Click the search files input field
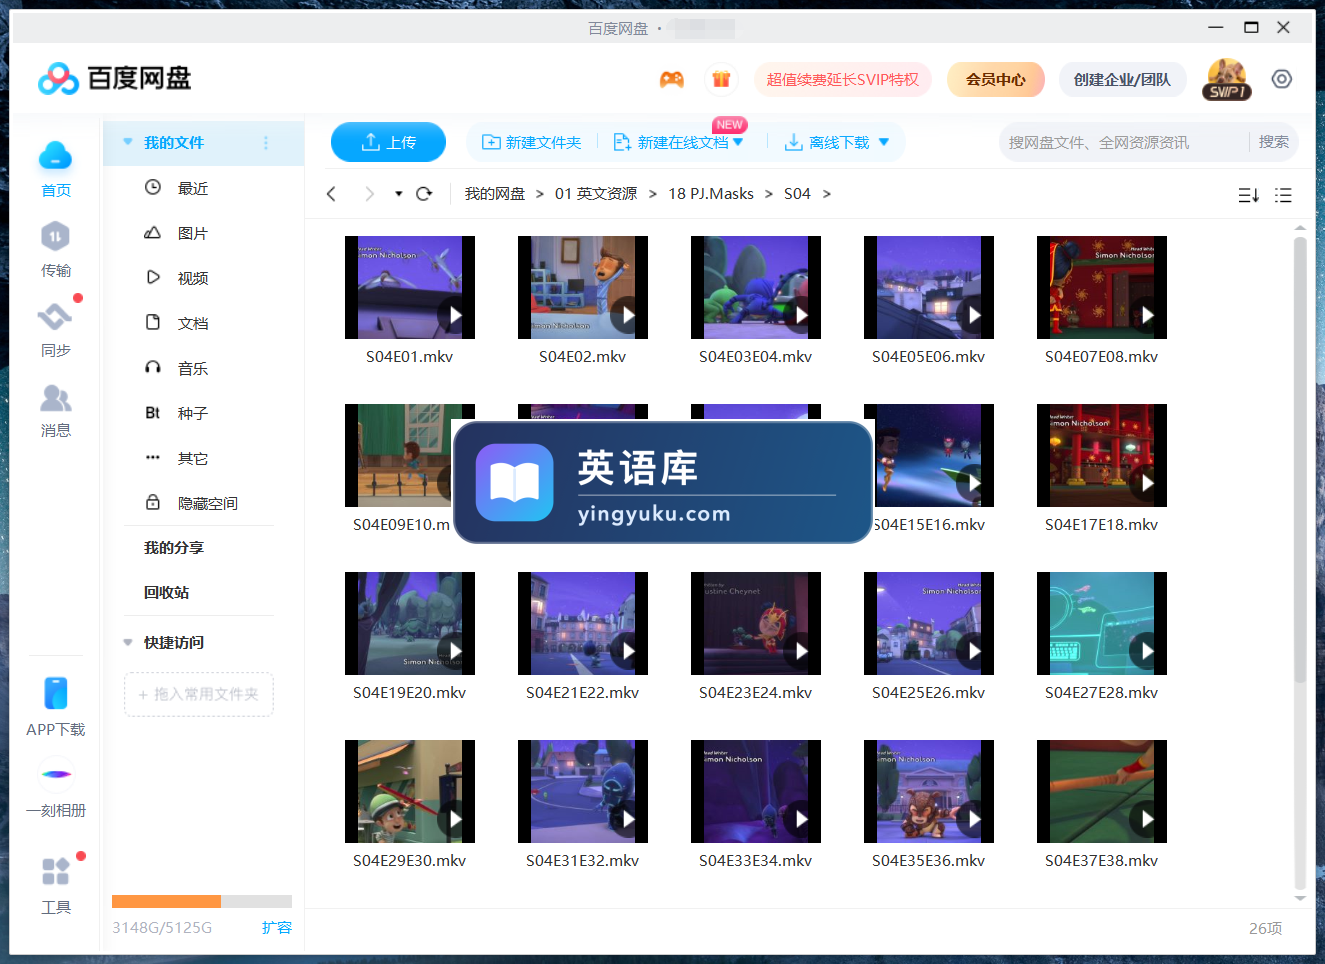The image size is (1325, 964). [x=1122, y=142]
